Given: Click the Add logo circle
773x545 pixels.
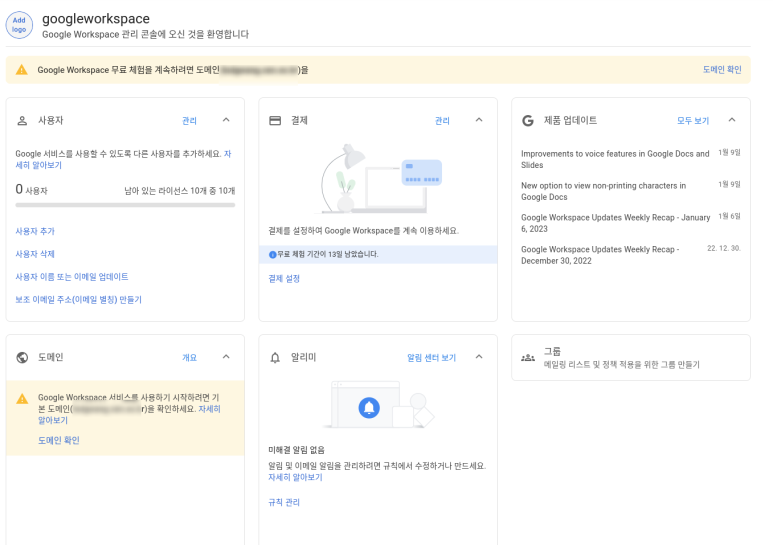Looking at the screenshot, I should (x=19, y=25).
